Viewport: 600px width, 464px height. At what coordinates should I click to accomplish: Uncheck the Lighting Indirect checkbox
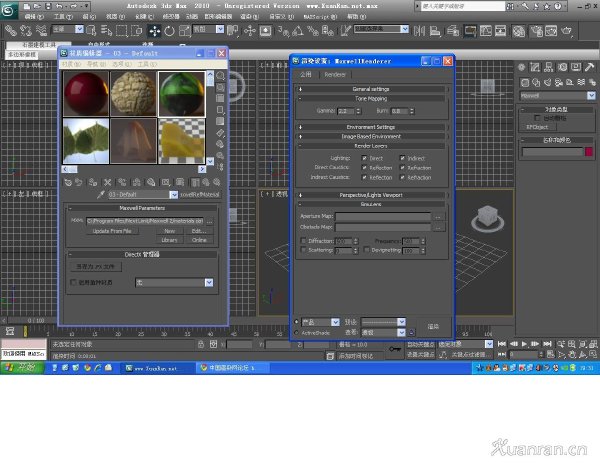[x=402, y=158]
